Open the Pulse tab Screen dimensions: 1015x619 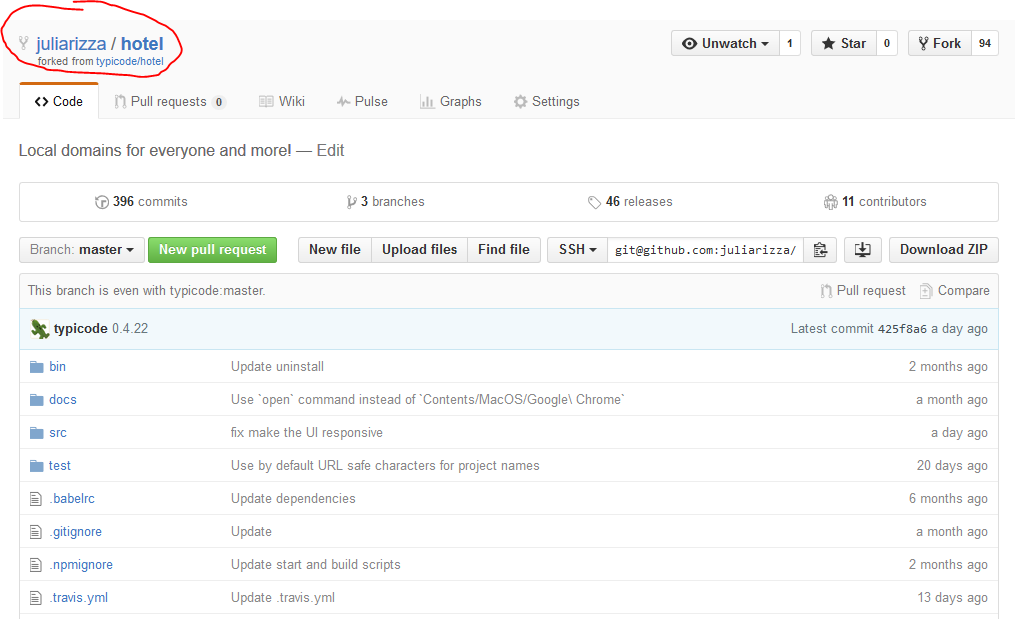point(362,102)
